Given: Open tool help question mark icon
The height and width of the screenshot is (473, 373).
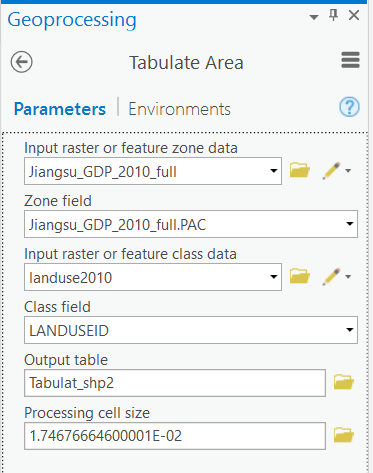Looking at the screenshot, I should [x=349, y=107].
